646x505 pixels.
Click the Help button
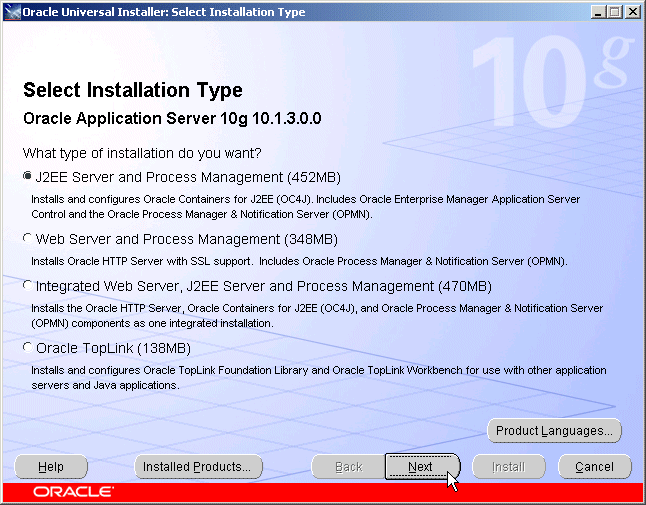click(x=51, y=467)
